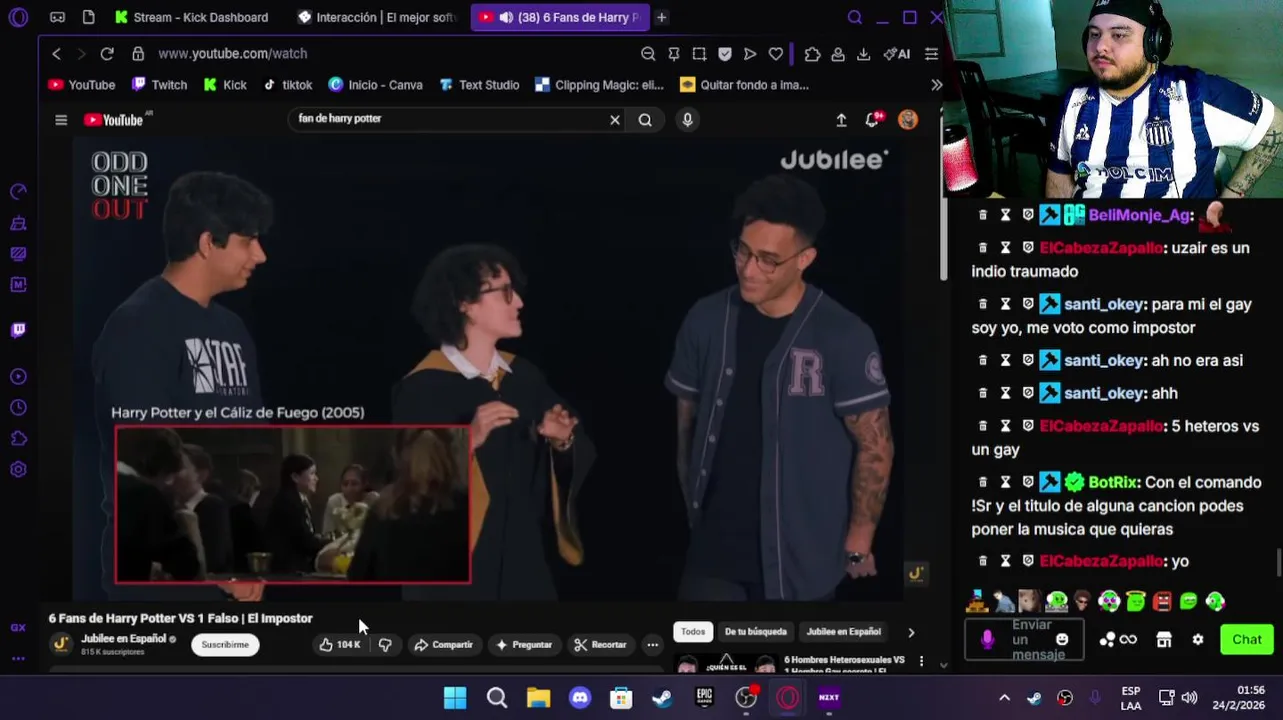1283x720 pixels.
Task: Open the tiktok bookmark
Action: pos(288,85)
